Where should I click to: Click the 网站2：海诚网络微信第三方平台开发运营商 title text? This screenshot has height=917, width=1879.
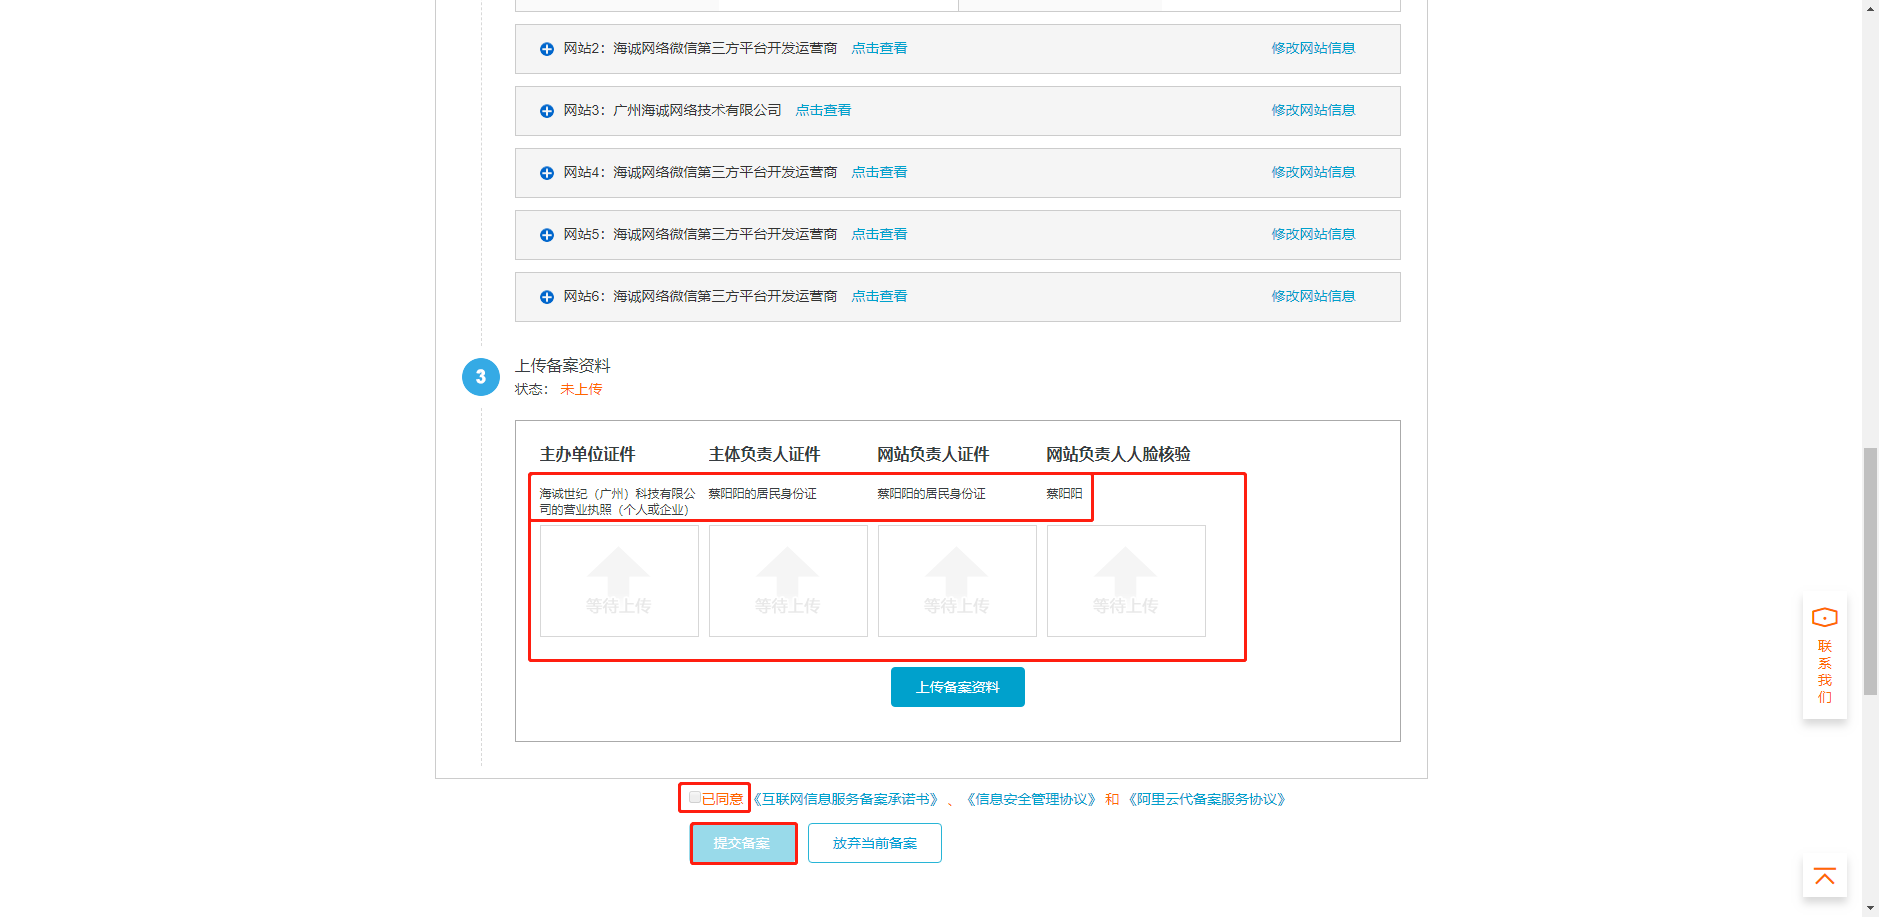click(x=700, y=48)
